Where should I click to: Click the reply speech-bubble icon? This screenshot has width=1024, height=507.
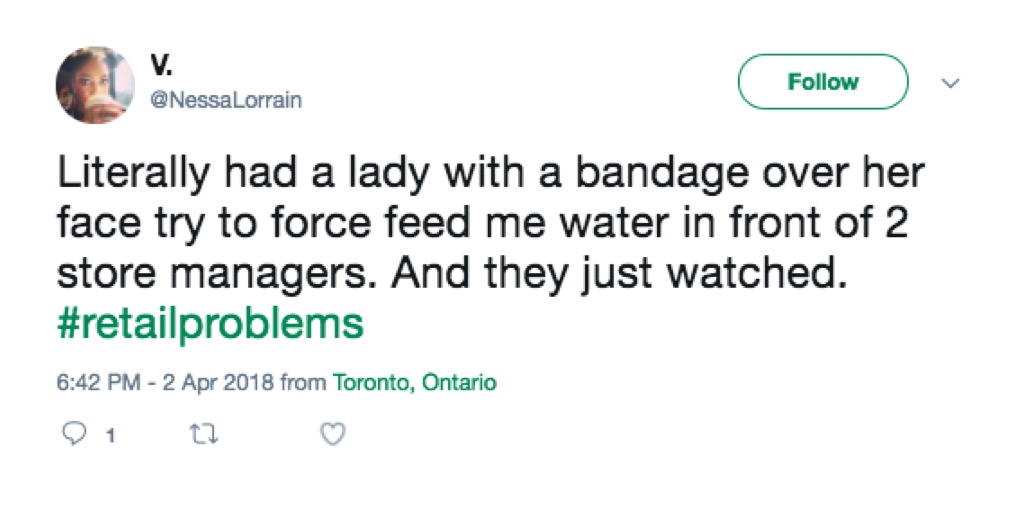(x=74, y=434)
